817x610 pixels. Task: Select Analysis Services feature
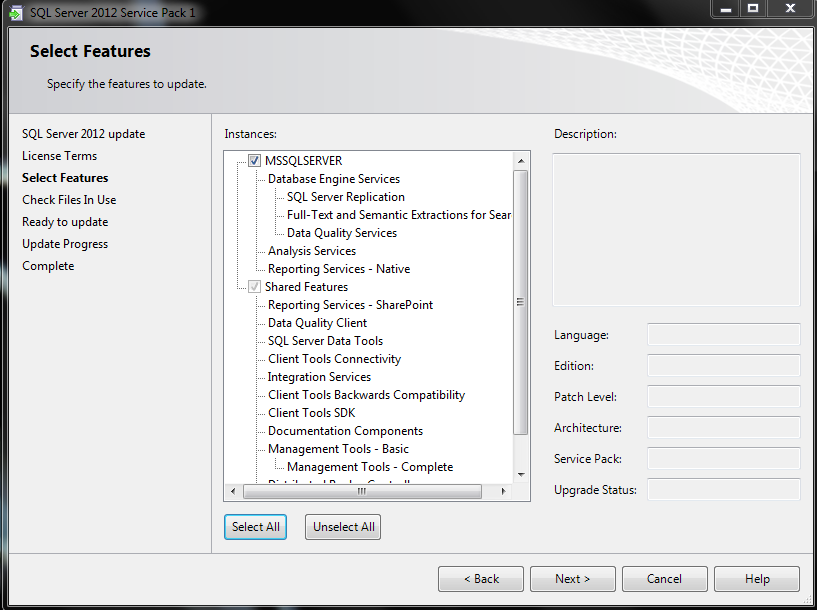click(311, 251)
